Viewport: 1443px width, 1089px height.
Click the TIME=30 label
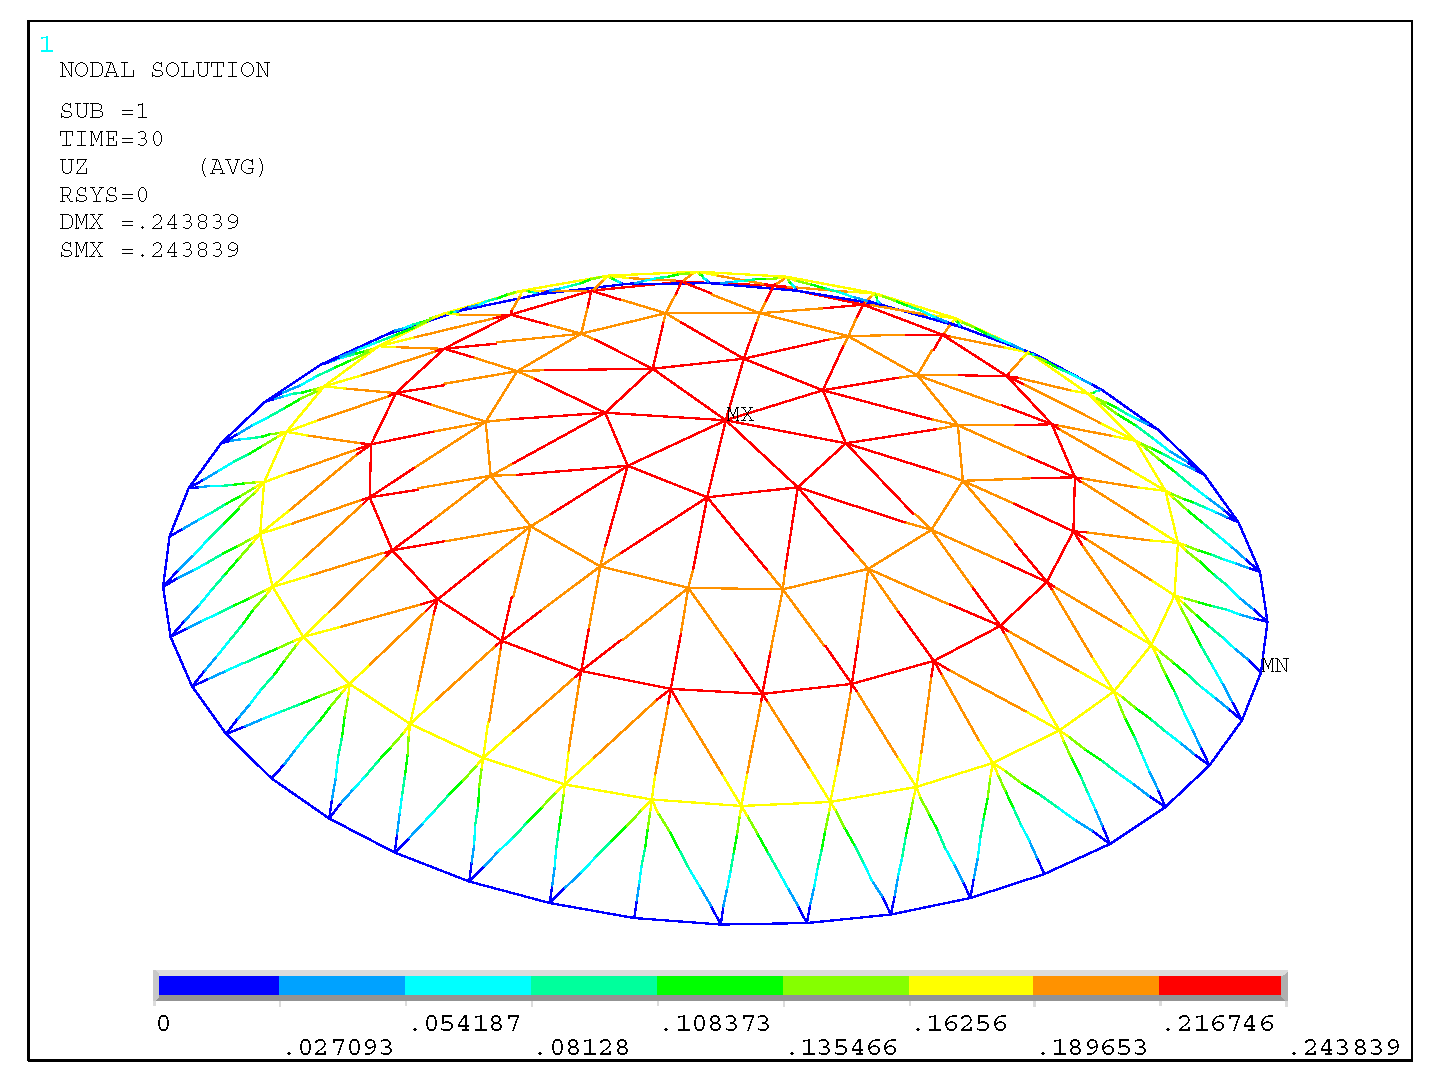(111, 139)
